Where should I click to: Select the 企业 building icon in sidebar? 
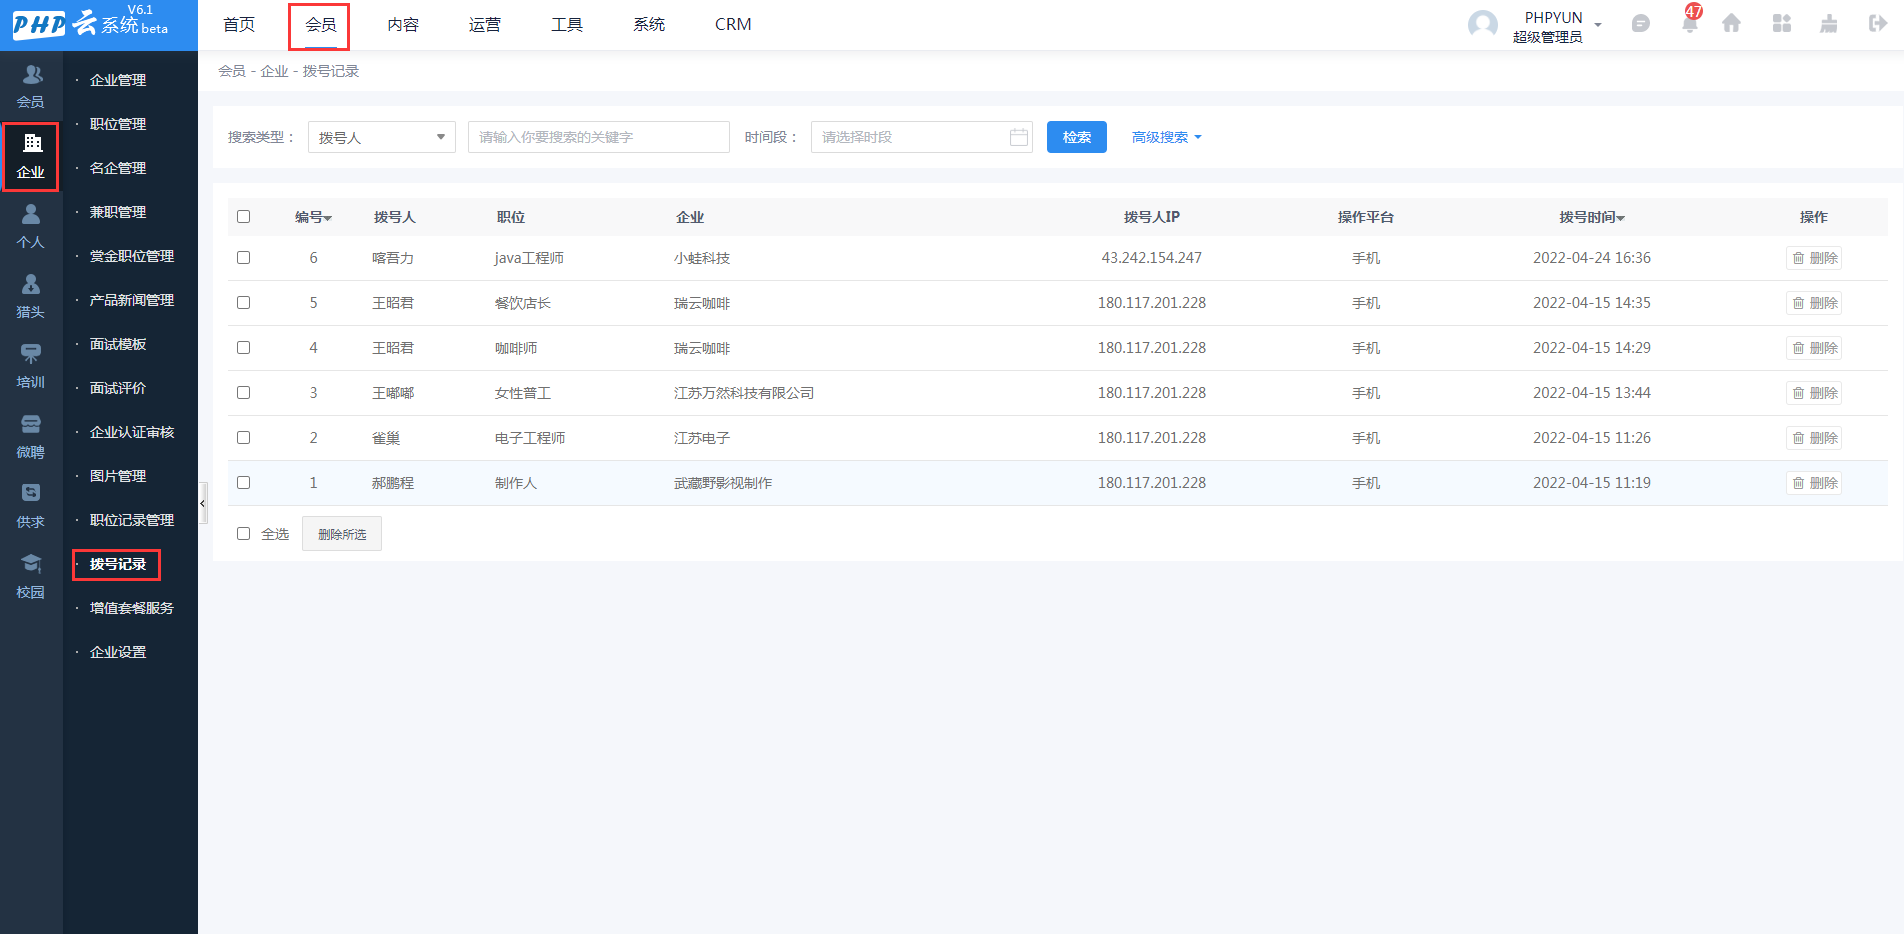tap(32, 143)
